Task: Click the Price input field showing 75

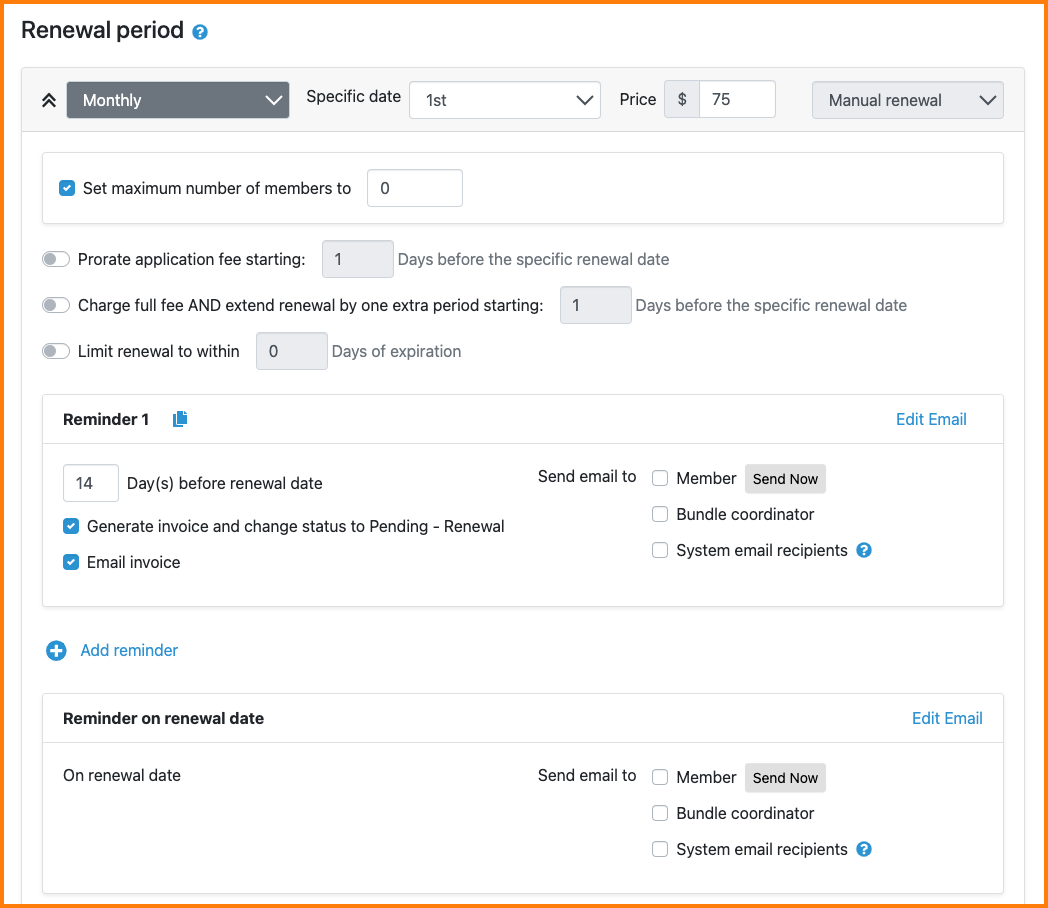Action: tap(736, 100)
